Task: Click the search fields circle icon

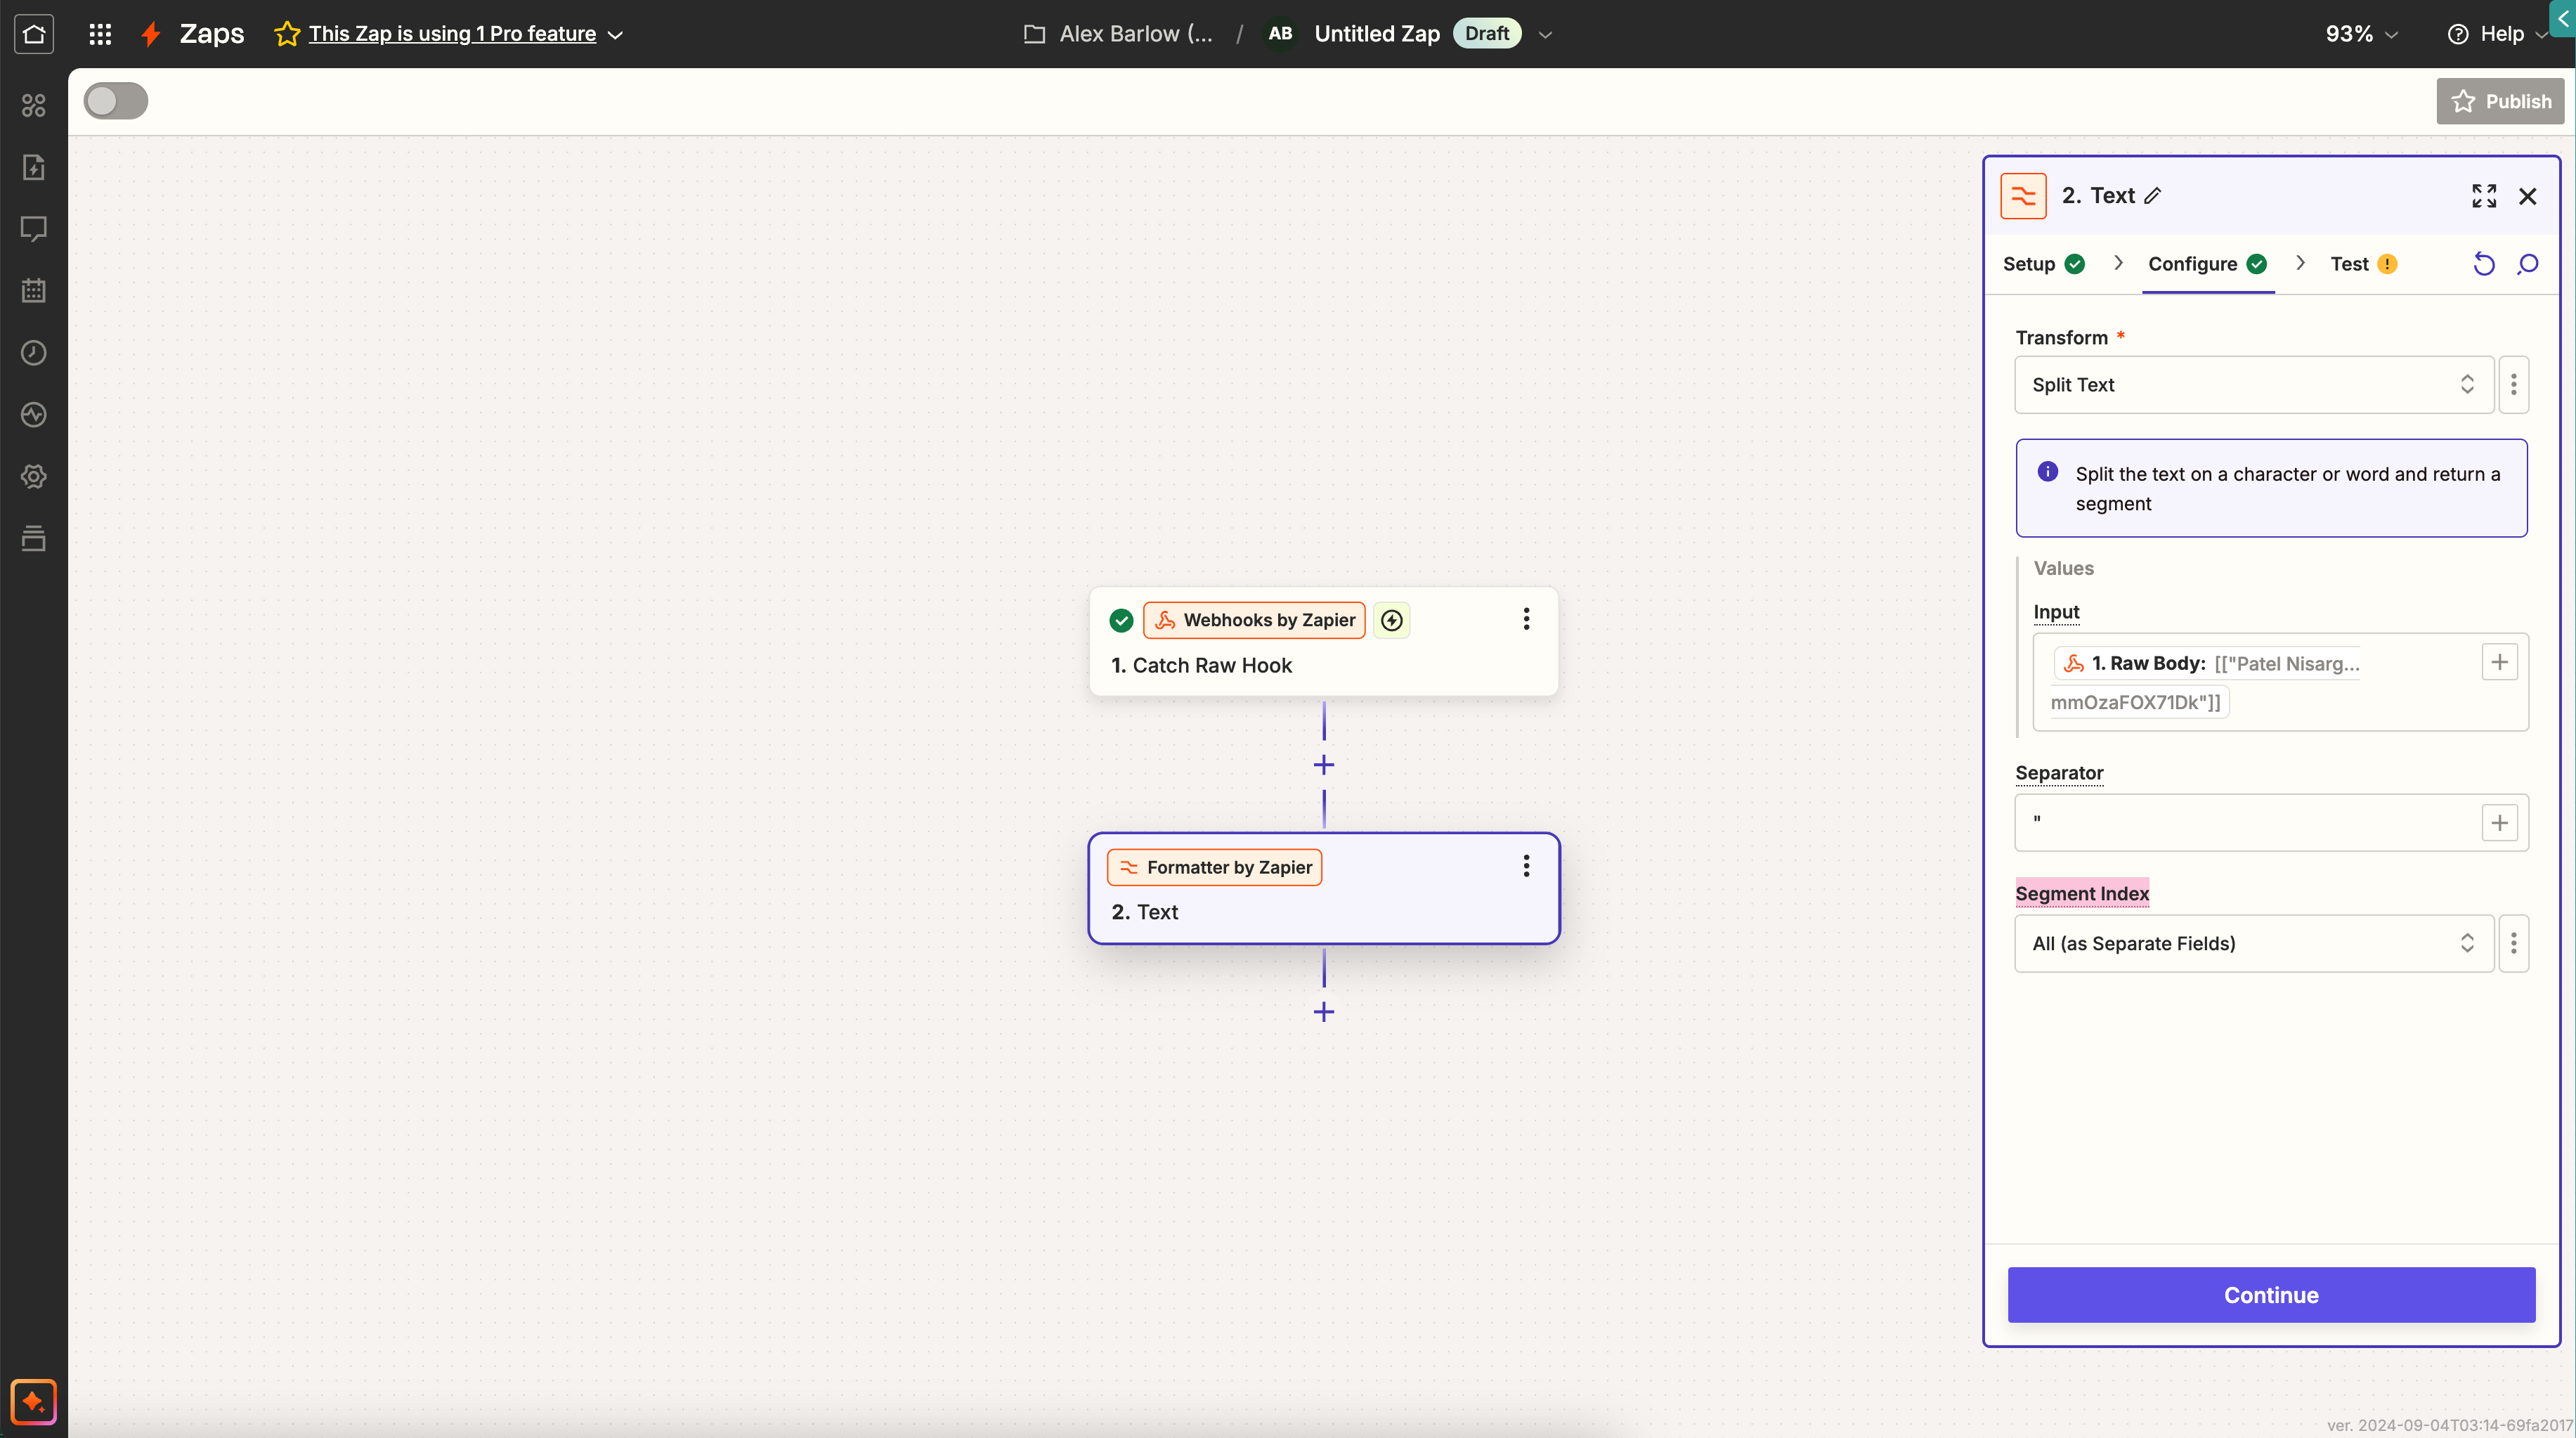Action: point(2528,264)
